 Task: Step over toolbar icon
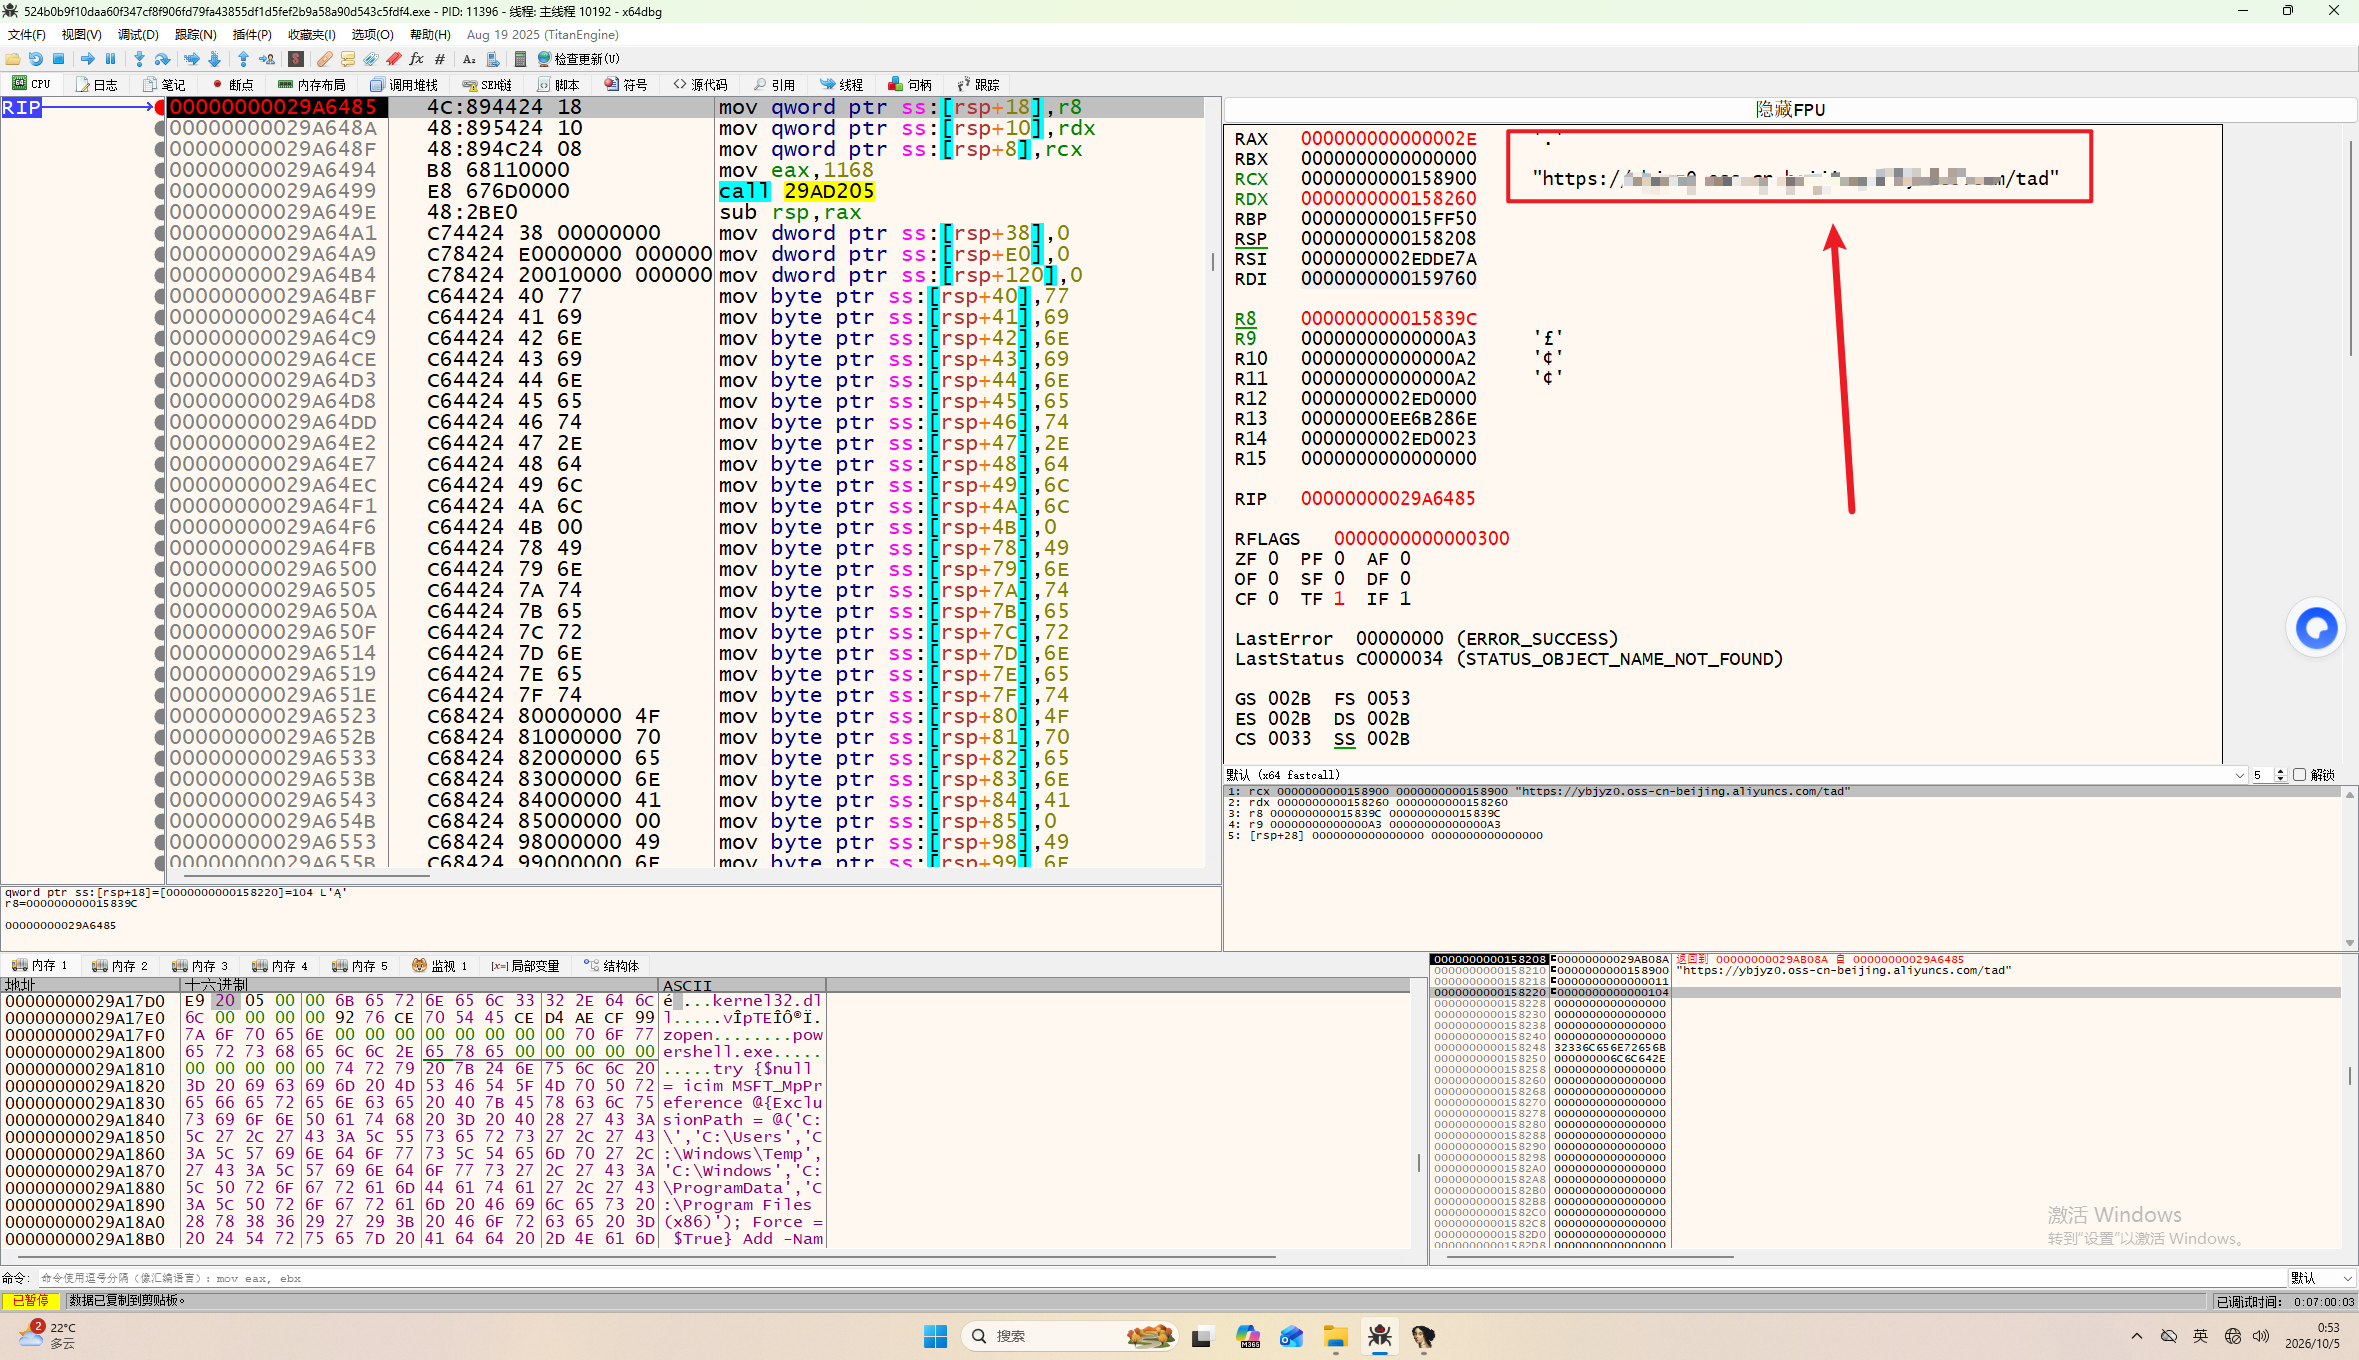point(162,59)
